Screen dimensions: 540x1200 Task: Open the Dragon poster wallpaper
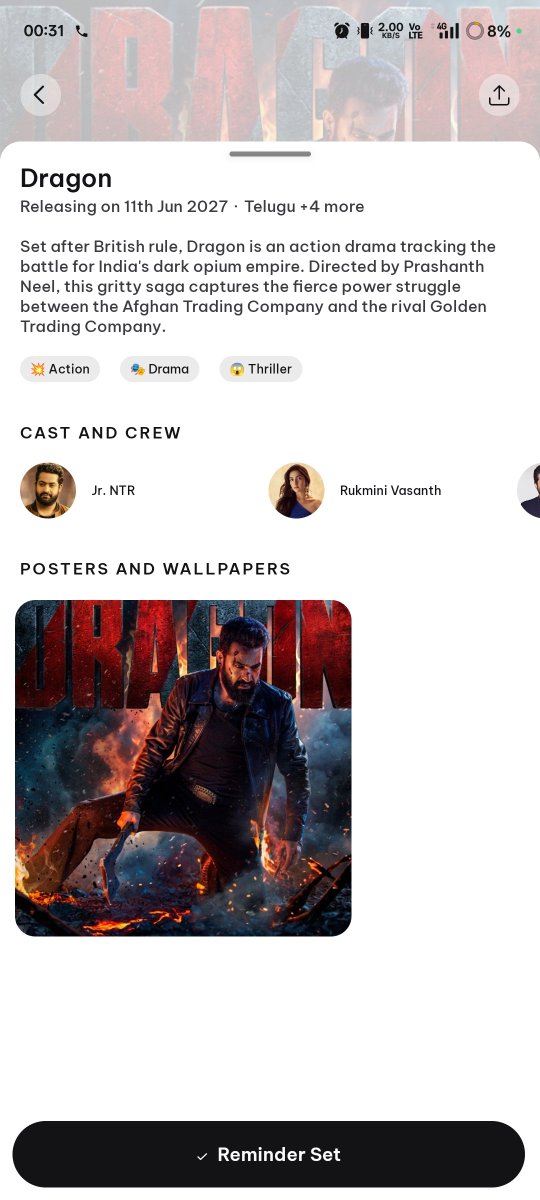click(x=183, y=768)
